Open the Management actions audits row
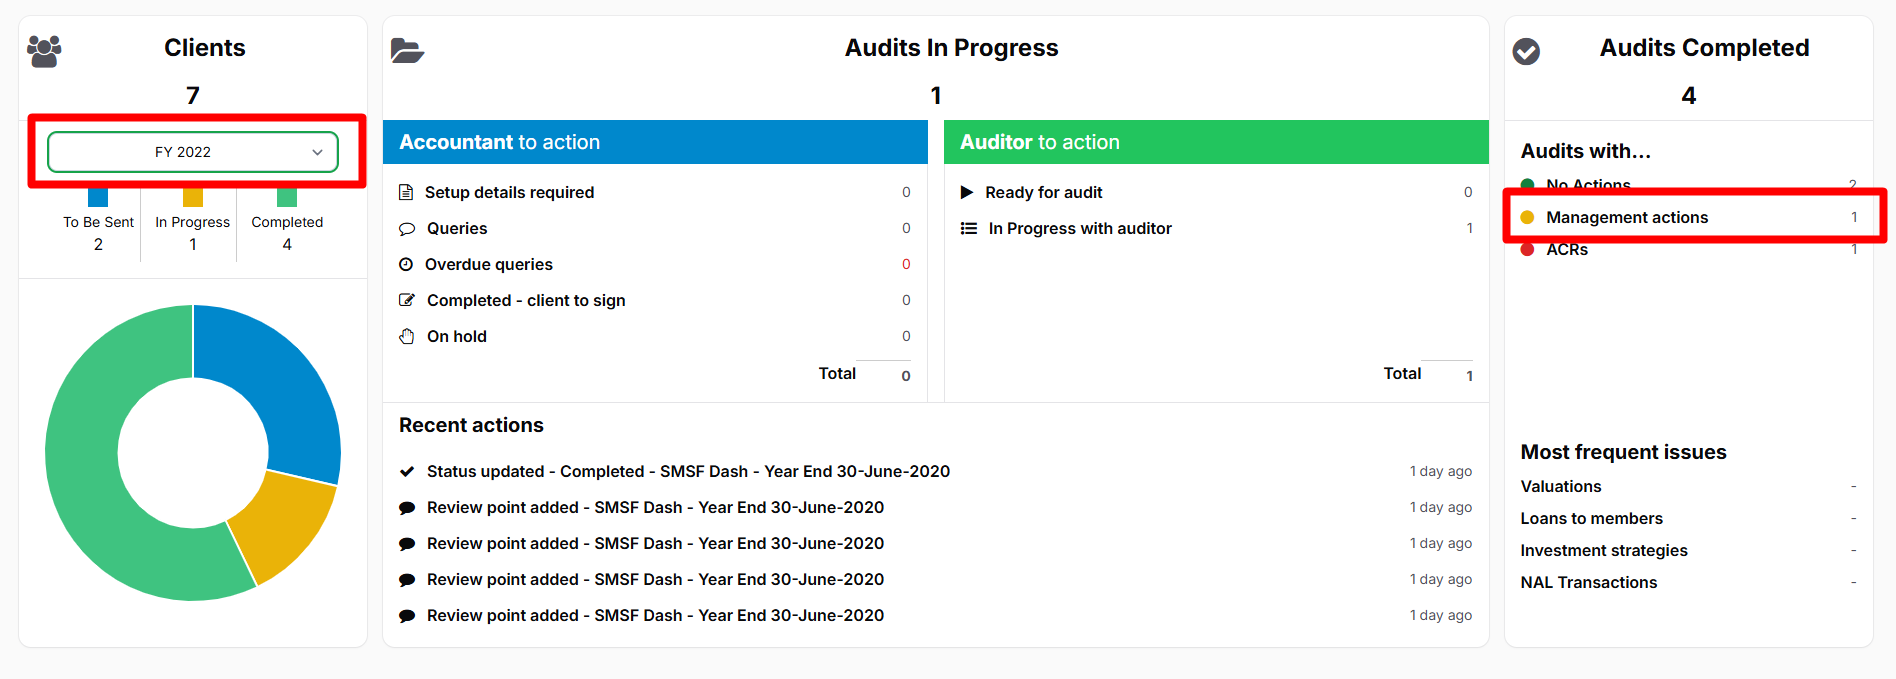This screenshot has width=1896, height=679. coord(1689,217)
